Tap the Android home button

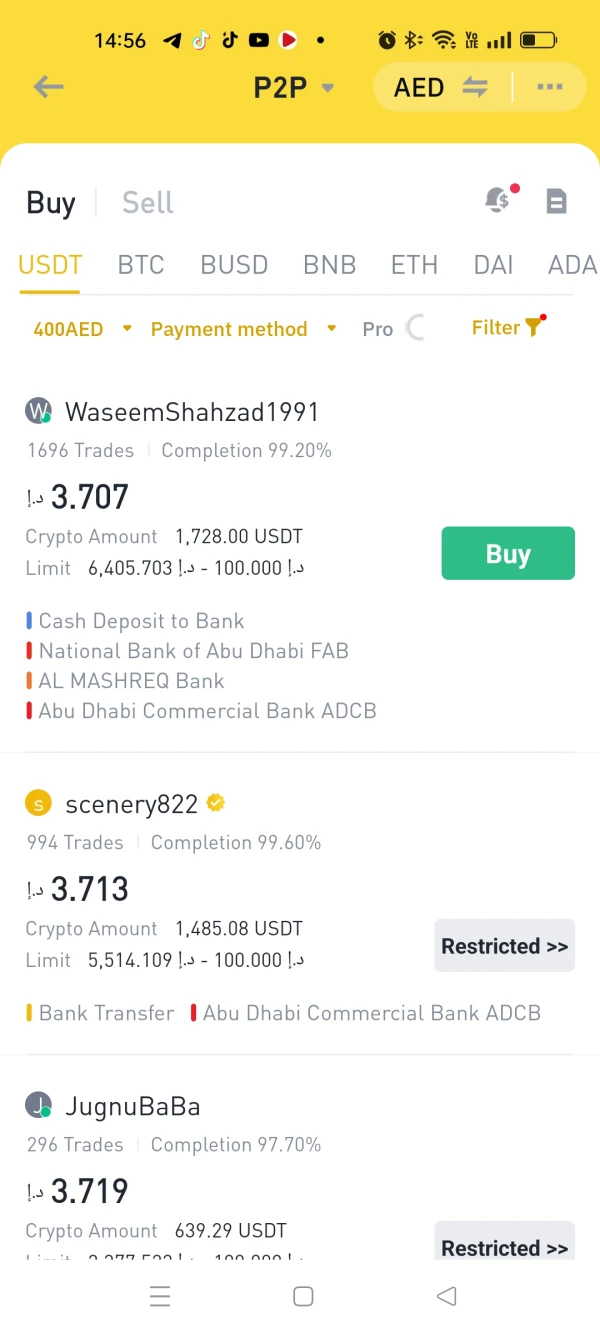(x=303, y=1296)
